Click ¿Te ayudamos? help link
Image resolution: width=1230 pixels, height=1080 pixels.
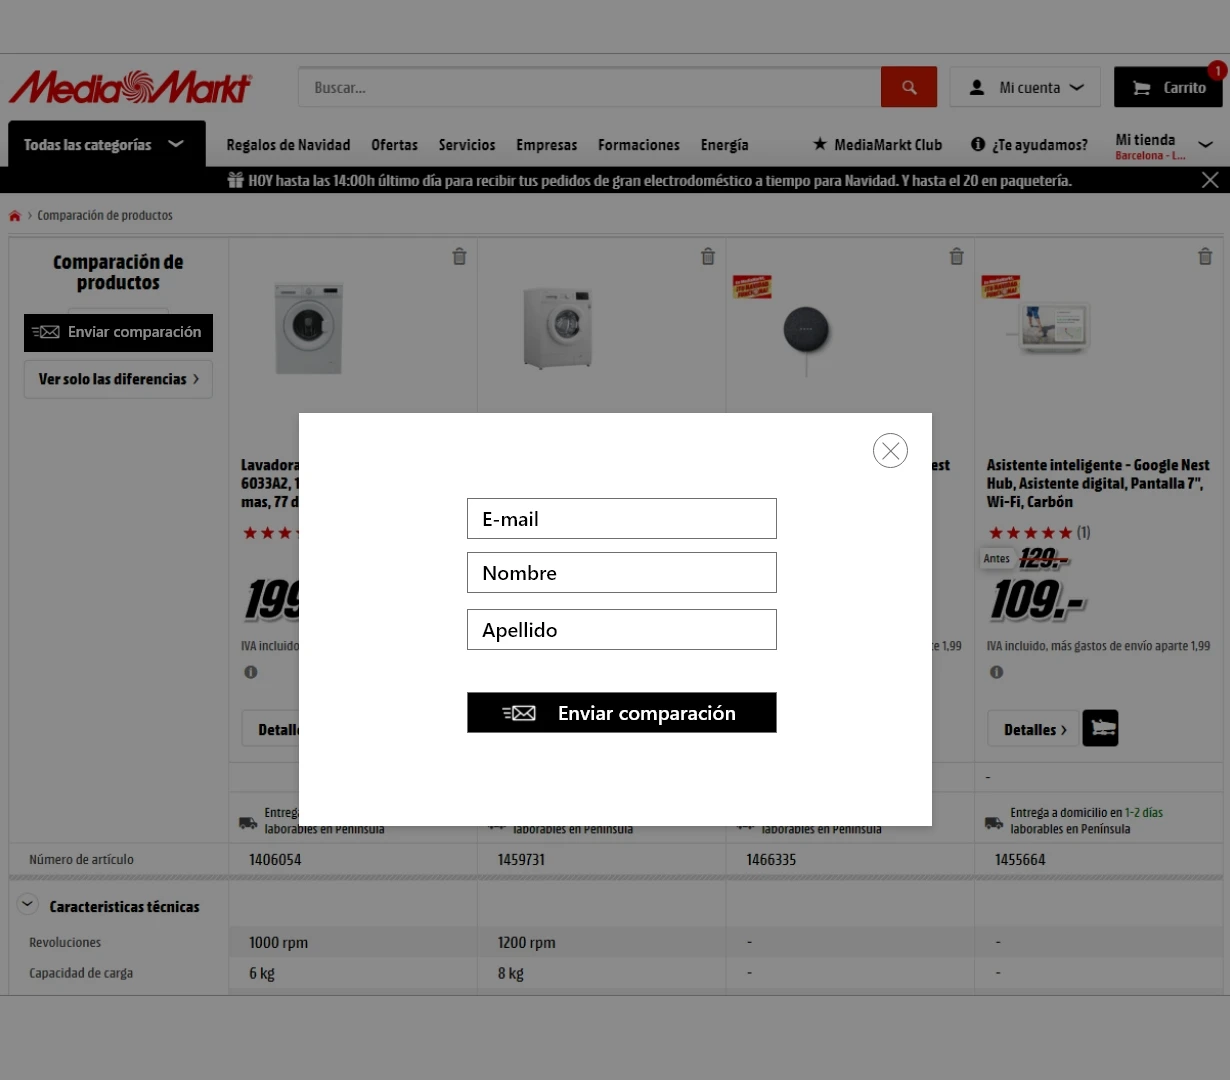point(1029,145)
